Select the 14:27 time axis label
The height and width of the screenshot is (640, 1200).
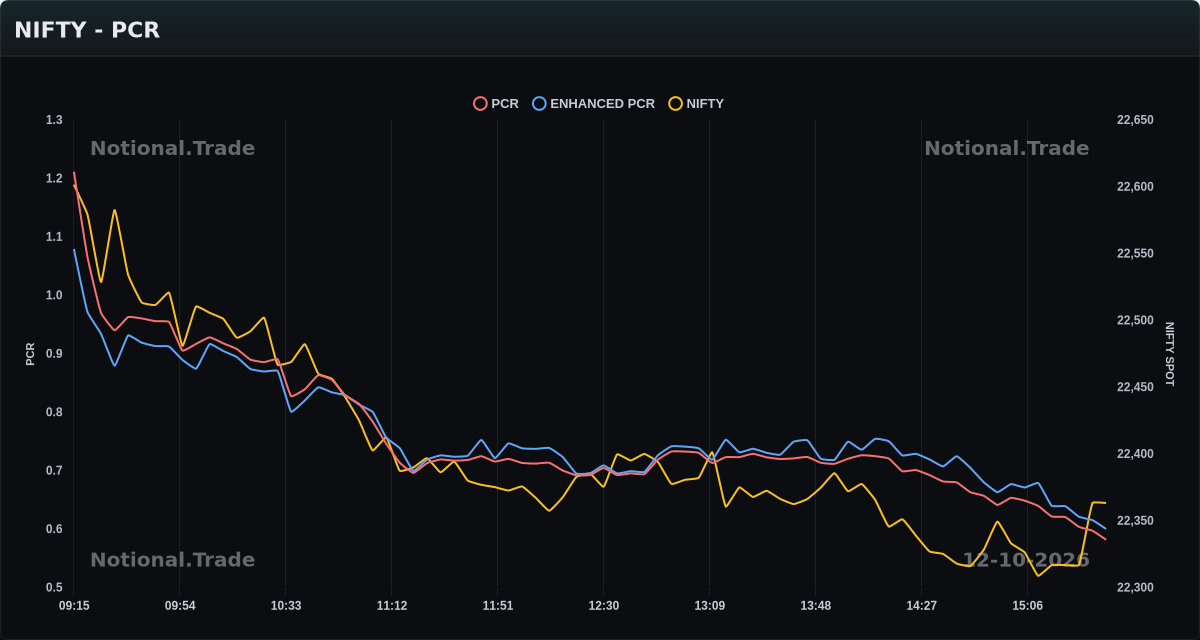coord(921,606)
